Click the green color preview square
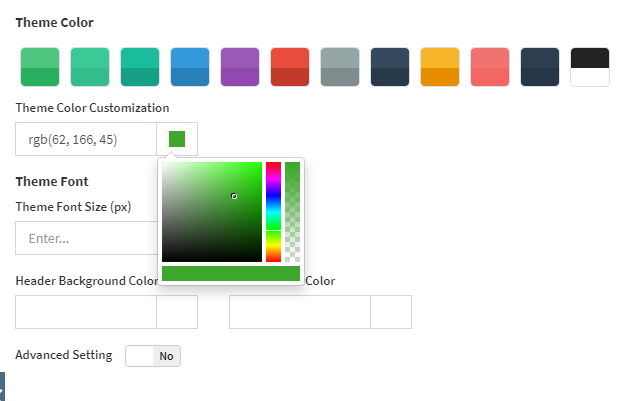The image size is (638, 401). (x=177, y=139)
